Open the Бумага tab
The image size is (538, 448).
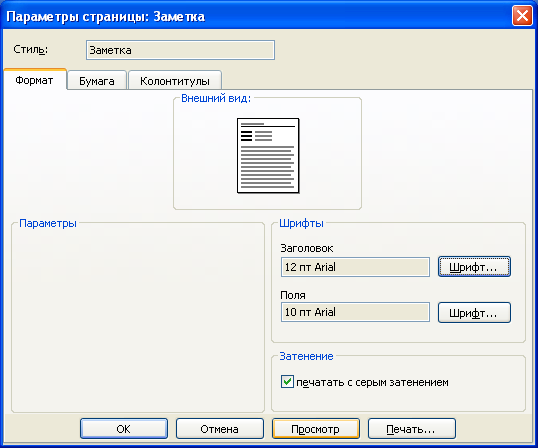click(x=97, y=81)
